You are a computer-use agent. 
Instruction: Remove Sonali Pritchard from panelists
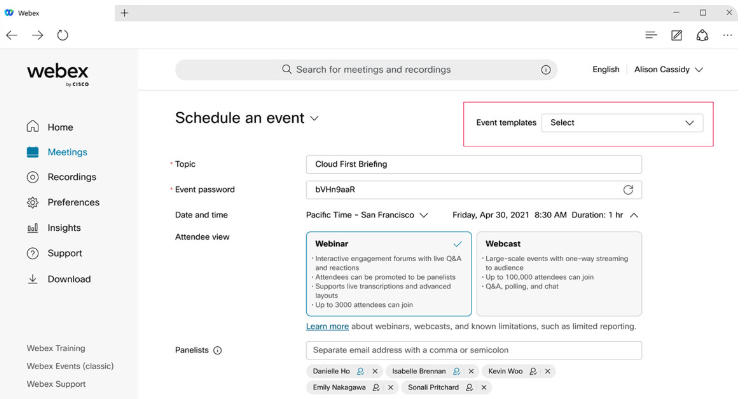click(x=484, y=388)
